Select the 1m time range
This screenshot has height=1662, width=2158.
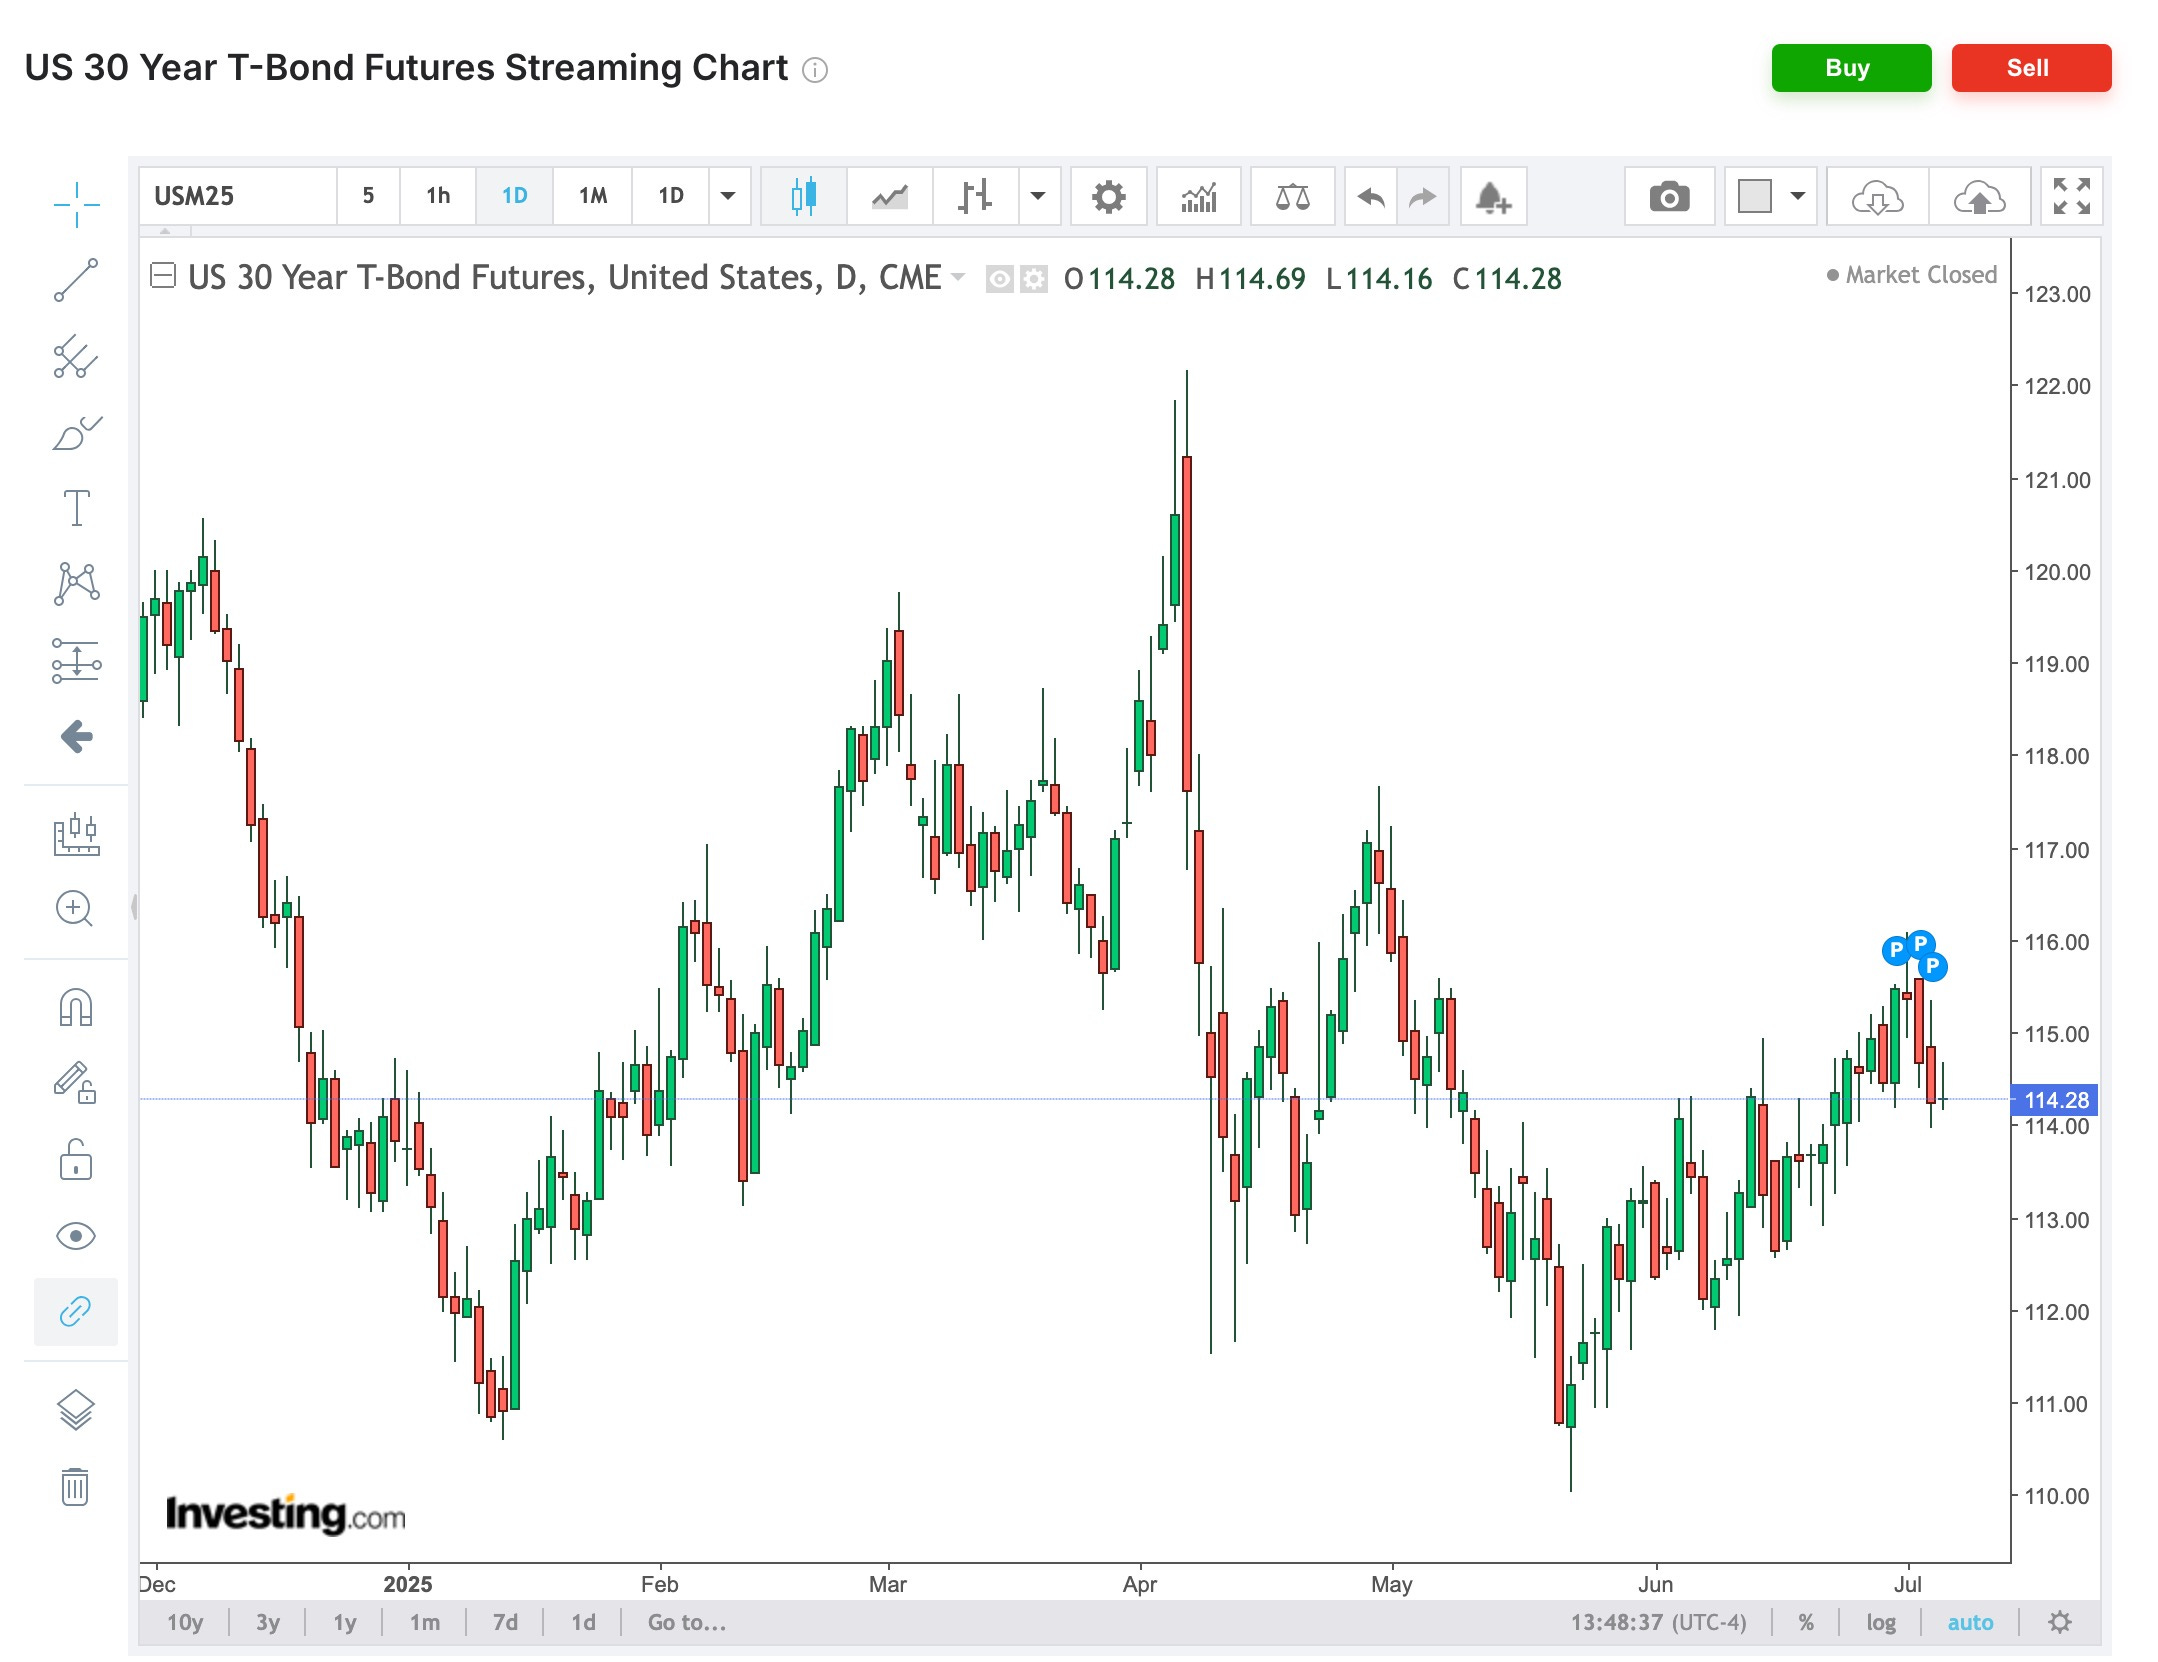tap(425, 1622)
